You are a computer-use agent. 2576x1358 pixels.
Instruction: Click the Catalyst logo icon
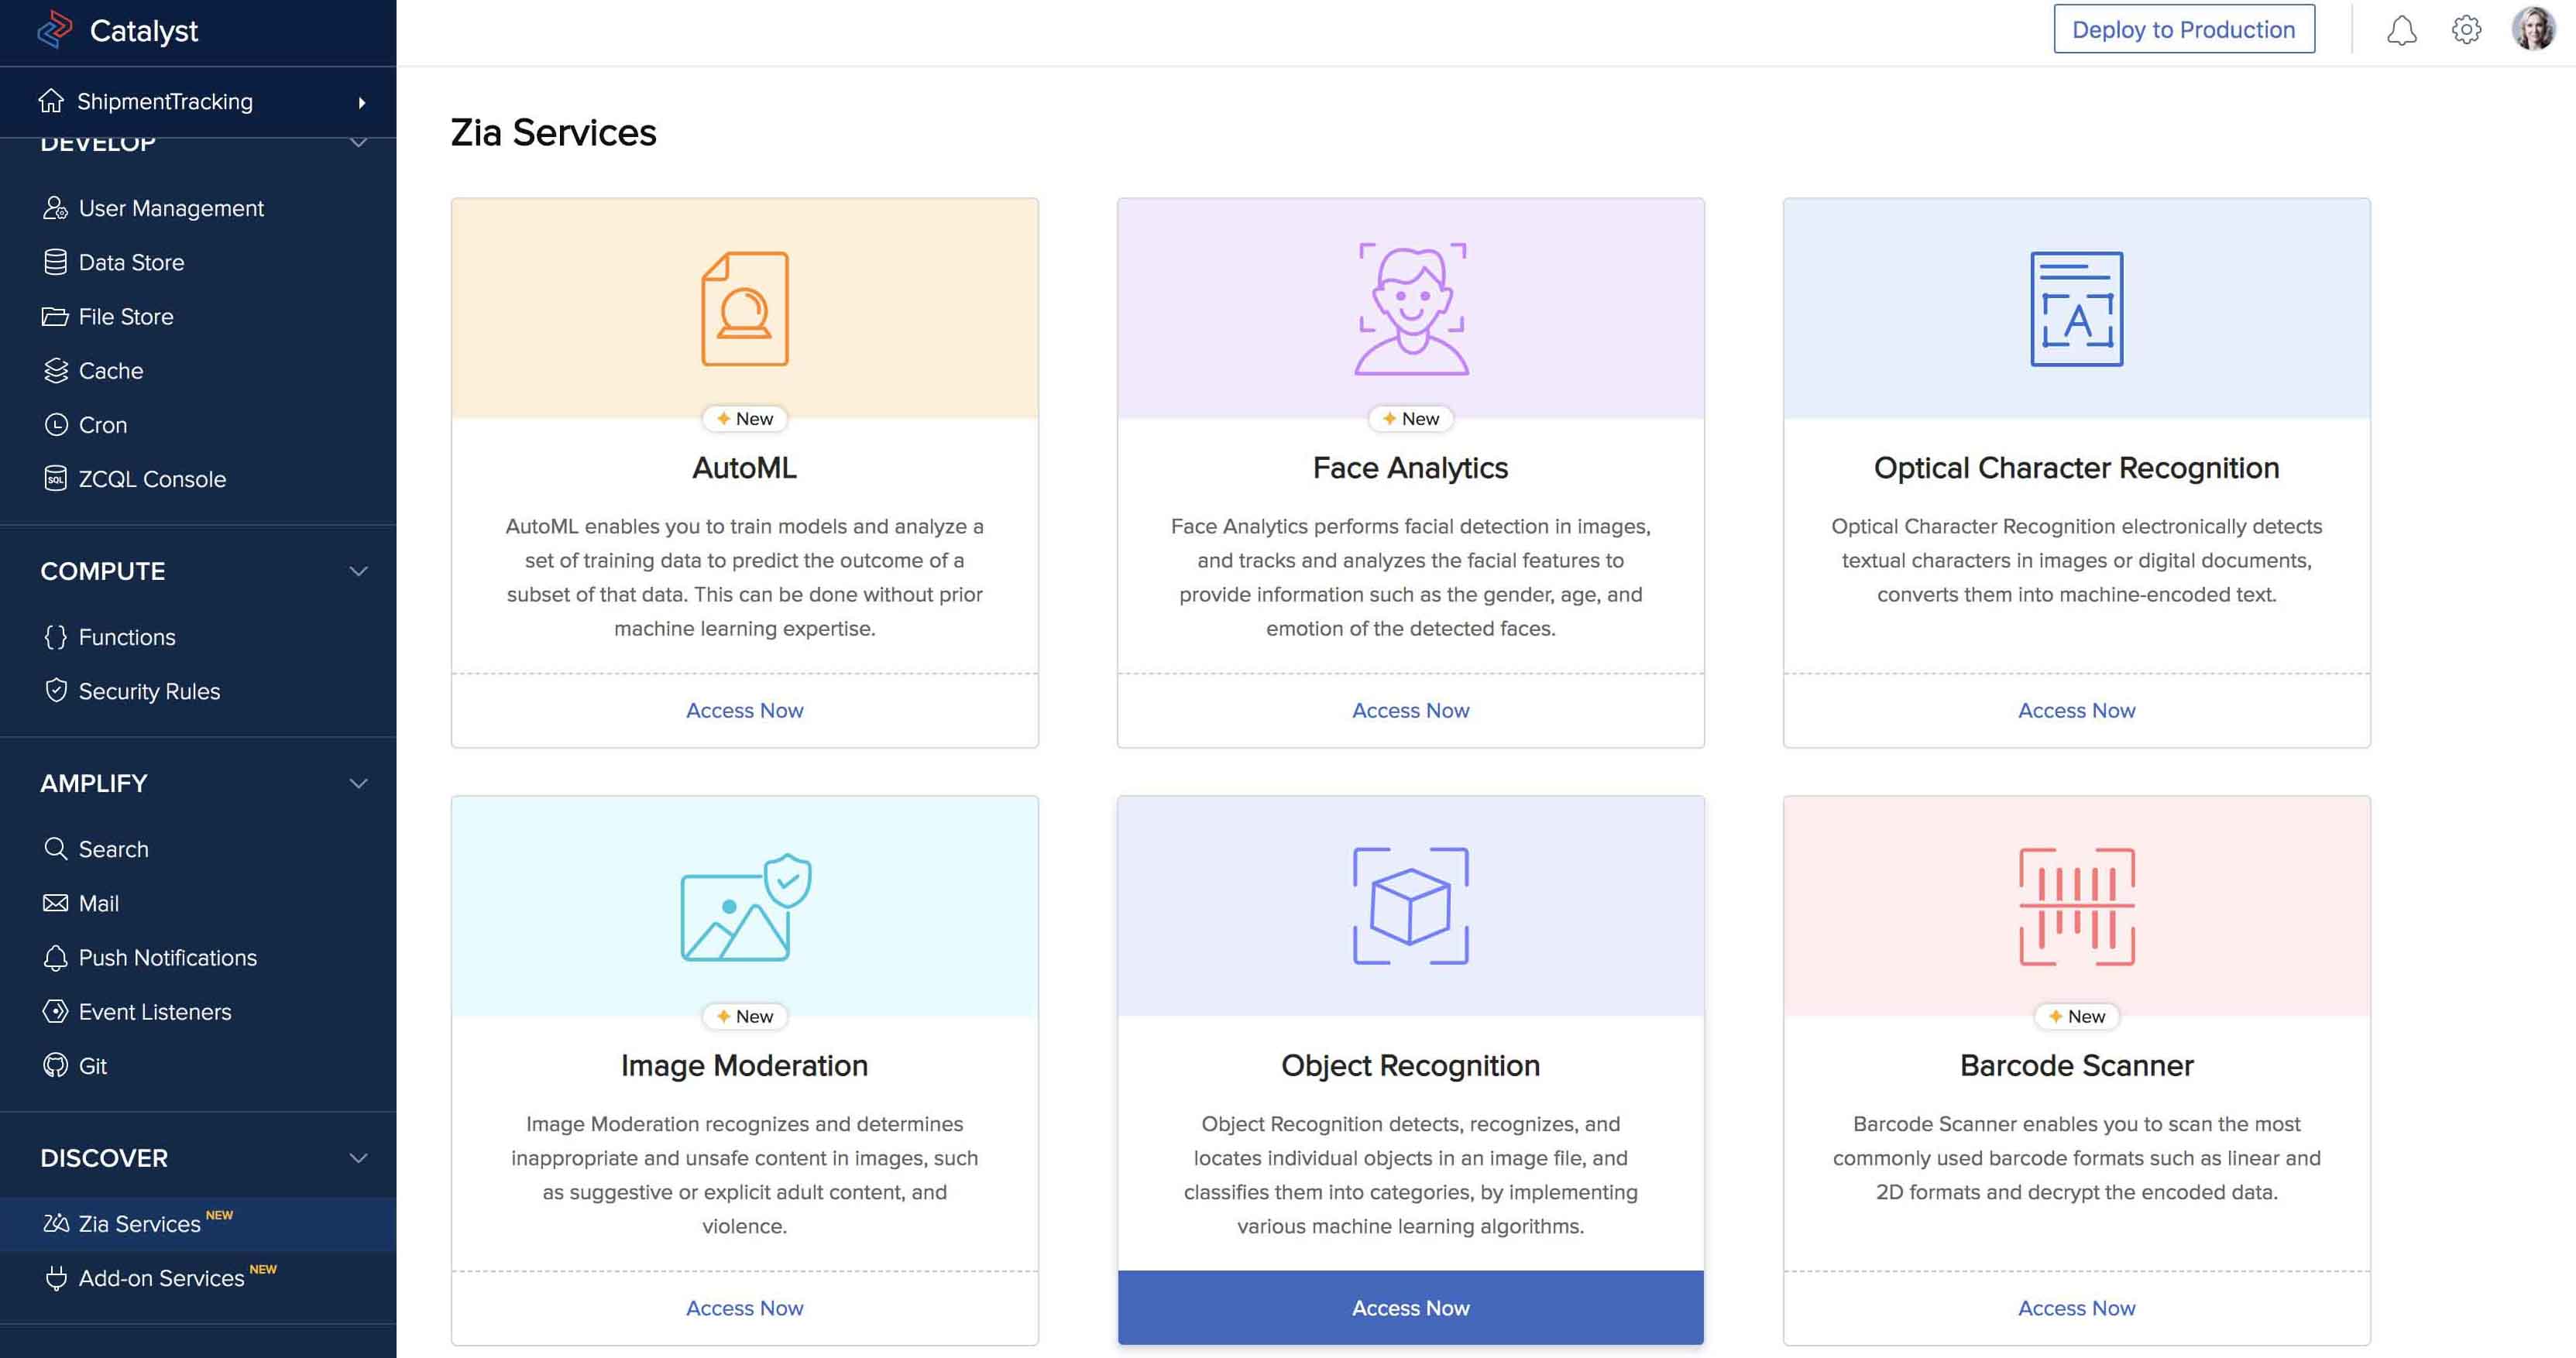coord(55,30)
